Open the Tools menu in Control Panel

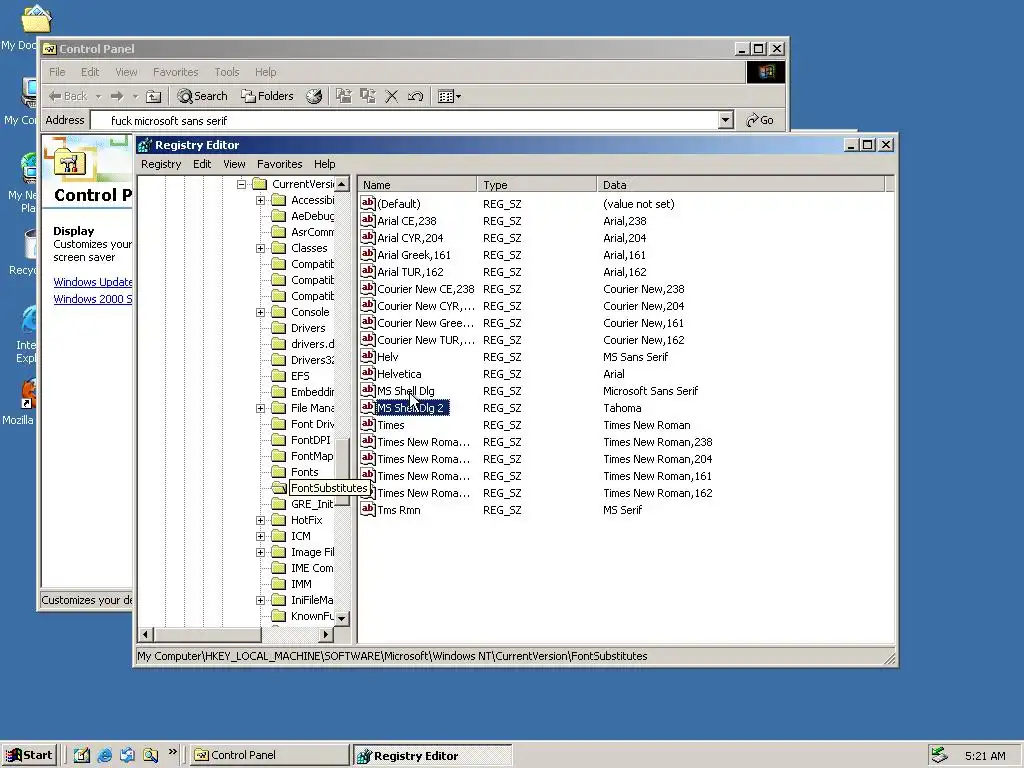pos(227,72)
